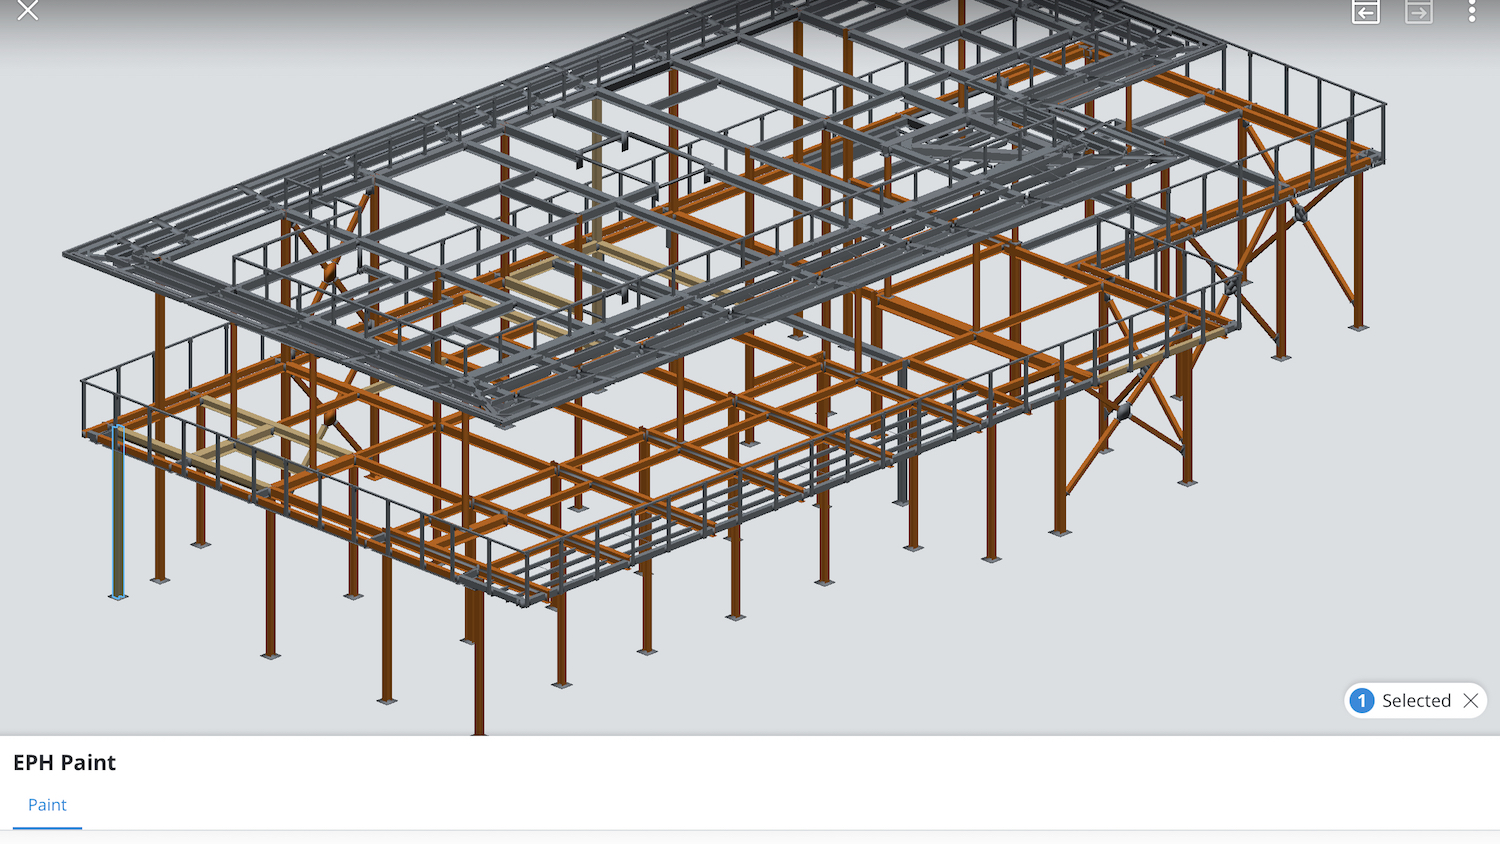Clear the selection using the X in Selected badge
This screenshot has width=1500, height=844.
click(x=1470, y=701)
